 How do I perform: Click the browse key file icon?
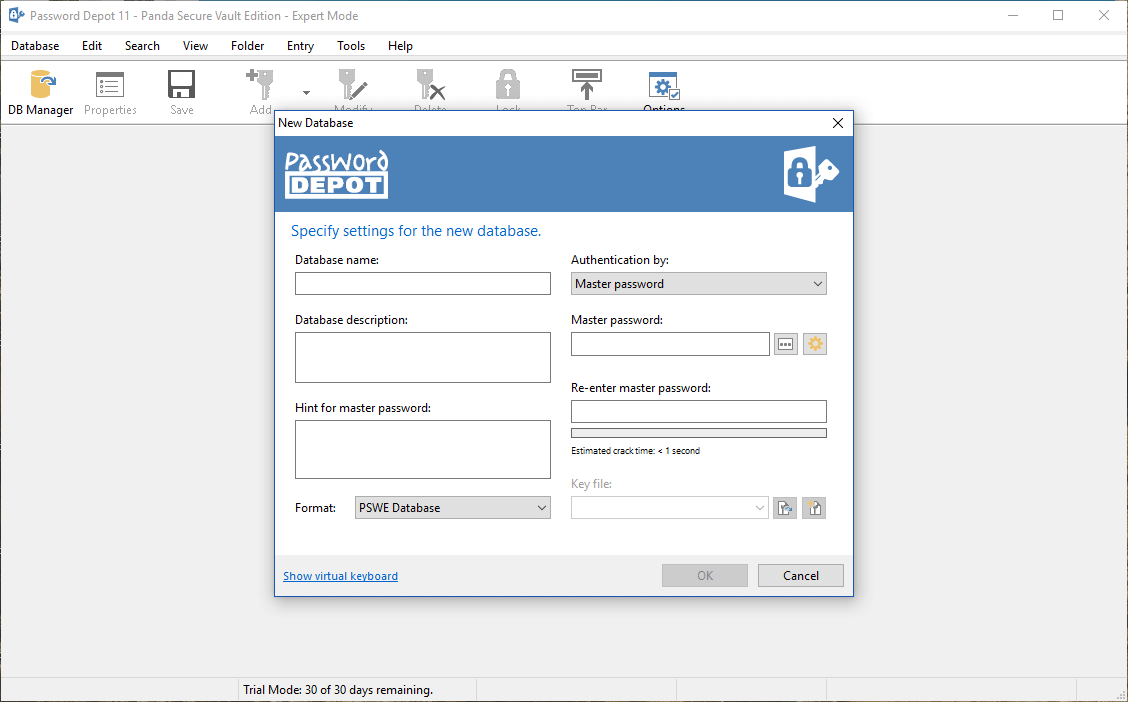785,508
